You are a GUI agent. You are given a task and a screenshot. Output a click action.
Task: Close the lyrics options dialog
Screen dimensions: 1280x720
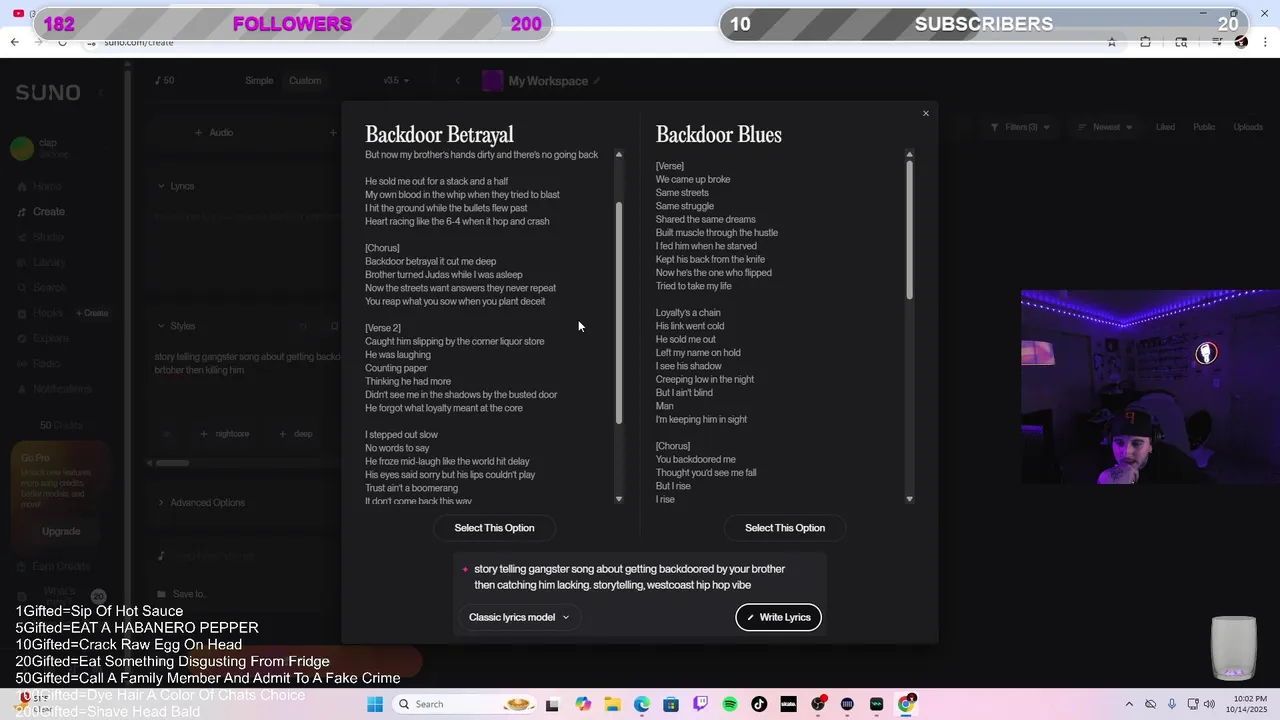(x=925, y=113)
